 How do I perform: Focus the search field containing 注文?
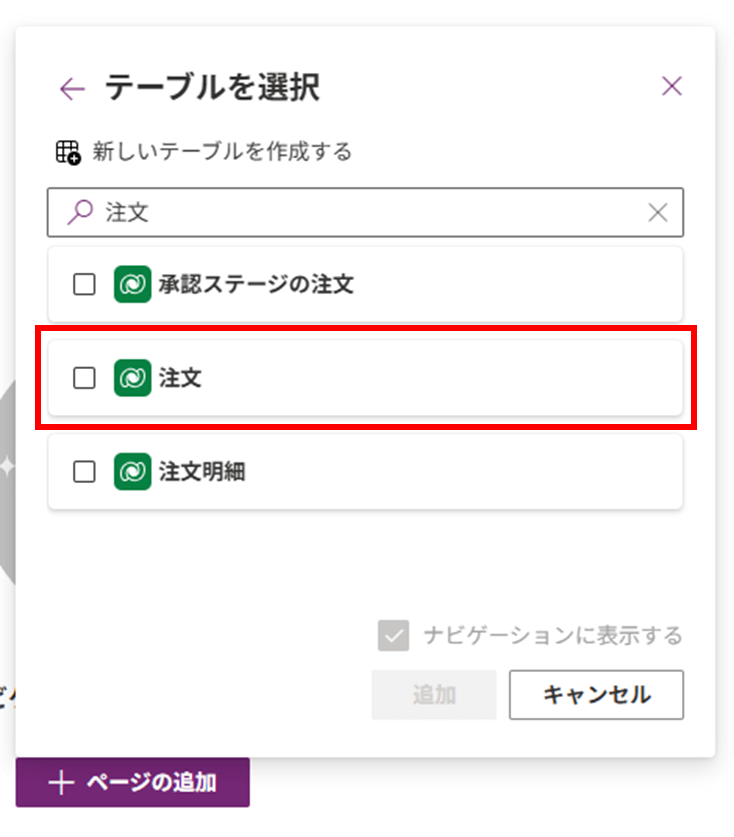[365, 212]
